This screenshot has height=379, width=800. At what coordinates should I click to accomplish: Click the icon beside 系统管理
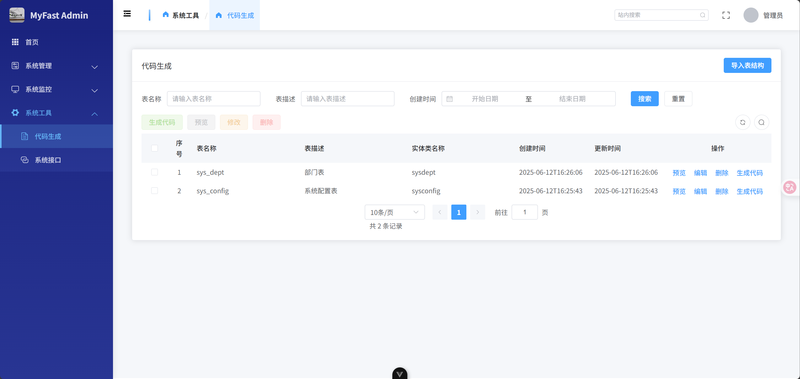tap(15, 66)
